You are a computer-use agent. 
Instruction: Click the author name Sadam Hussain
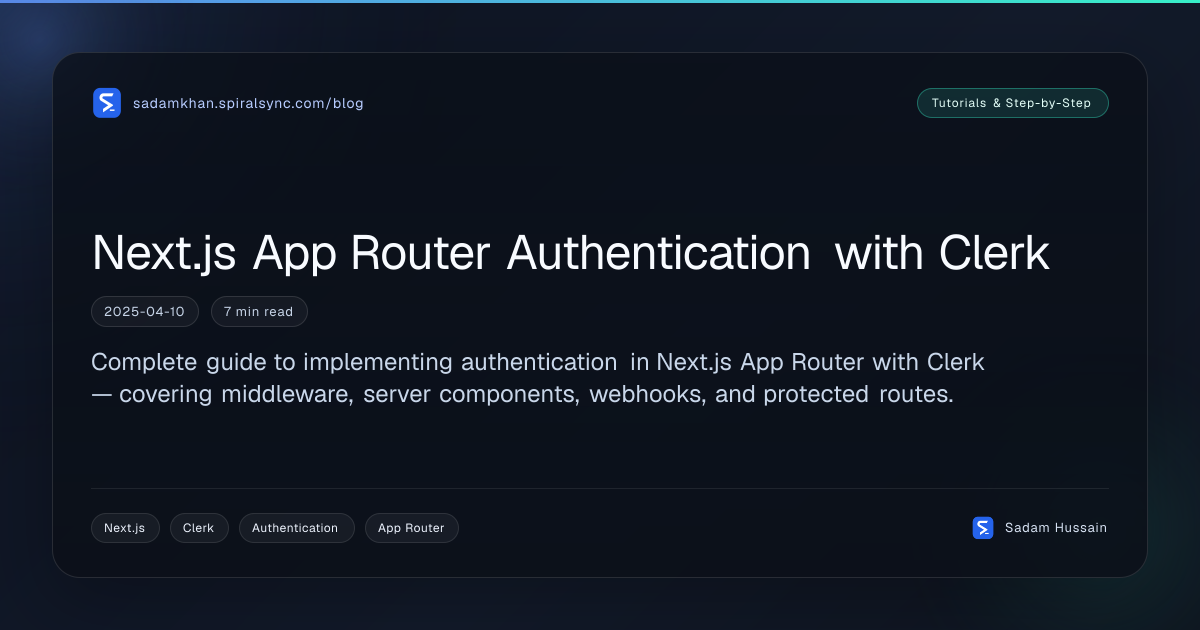tap(1056, 528)
